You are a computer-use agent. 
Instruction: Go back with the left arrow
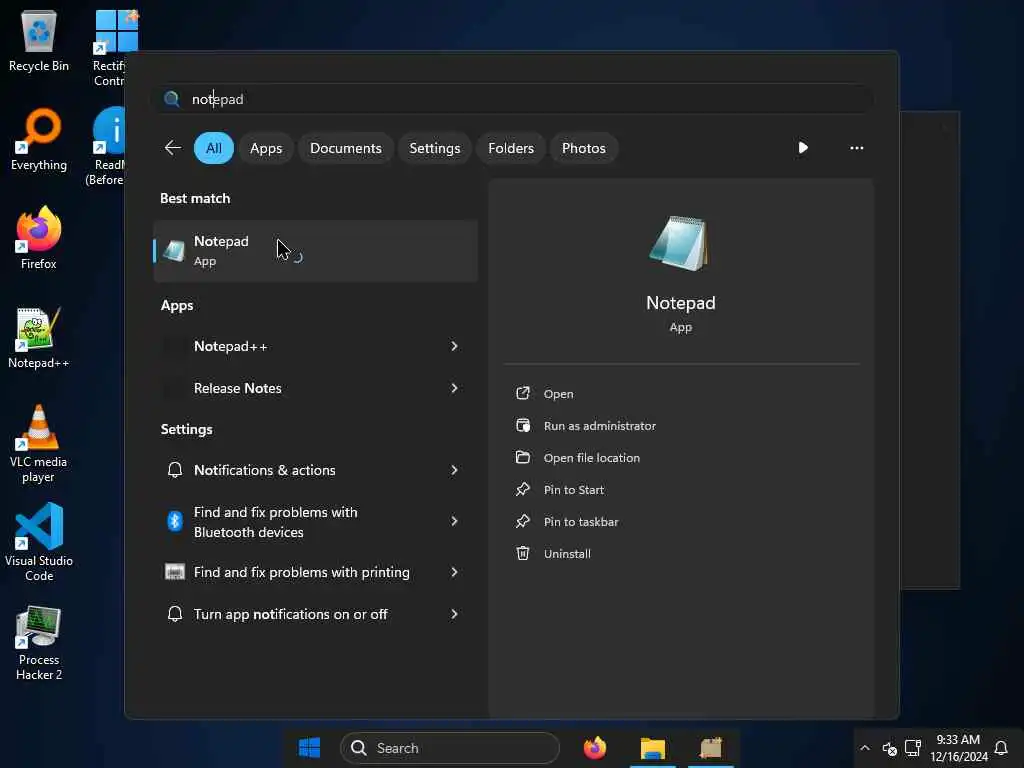(x=172, y=148)
